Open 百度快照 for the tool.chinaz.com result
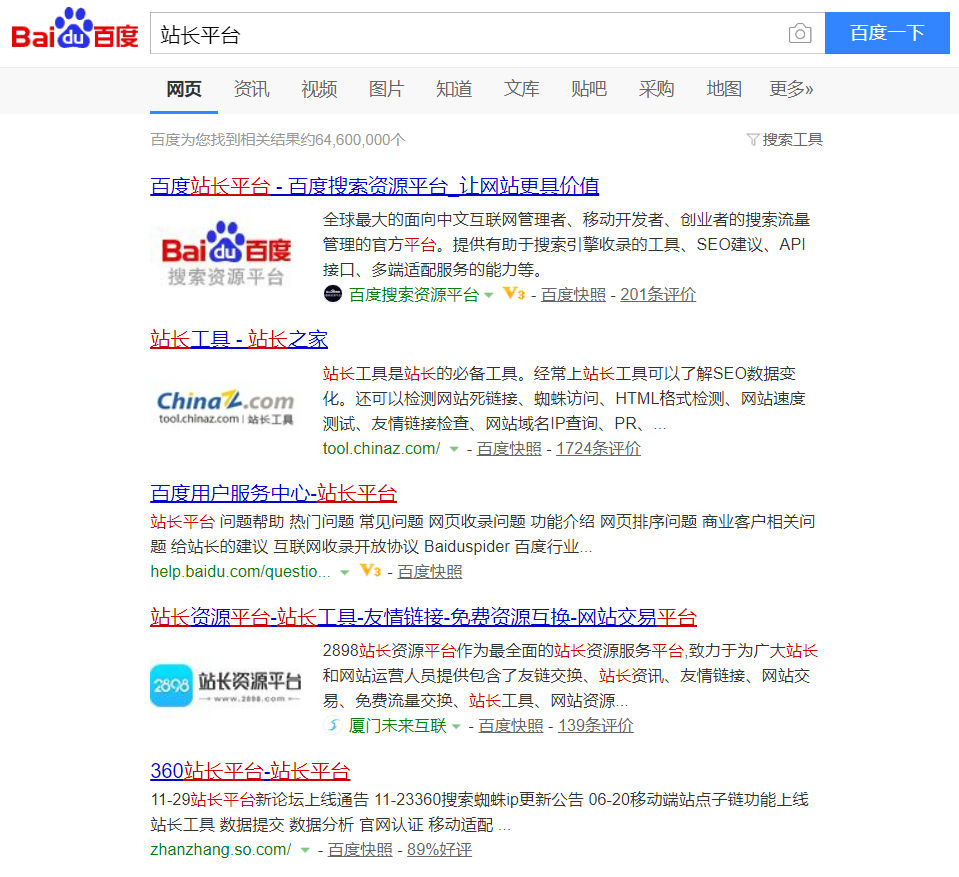 click(x=509, y=449)
